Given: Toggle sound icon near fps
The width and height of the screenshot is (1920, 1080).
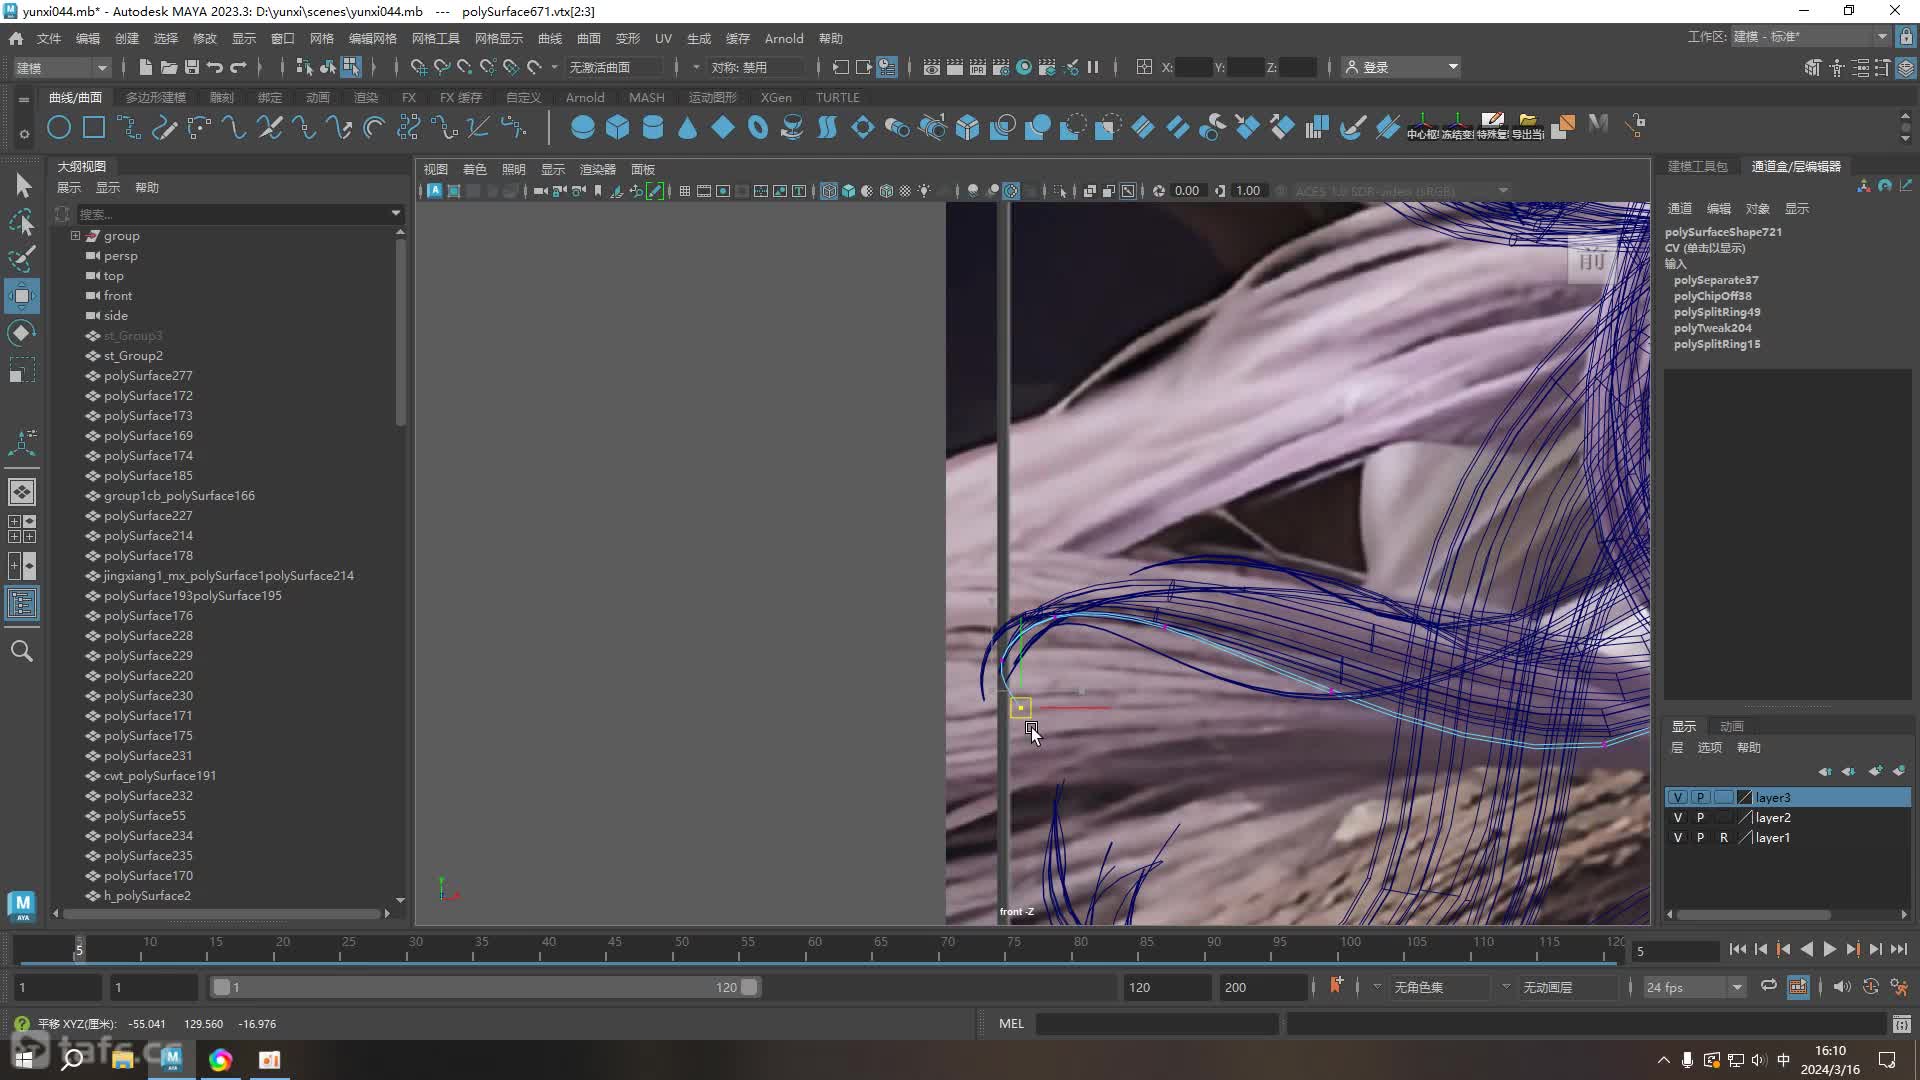Looking at the screenshot, I should (1842, 987).
